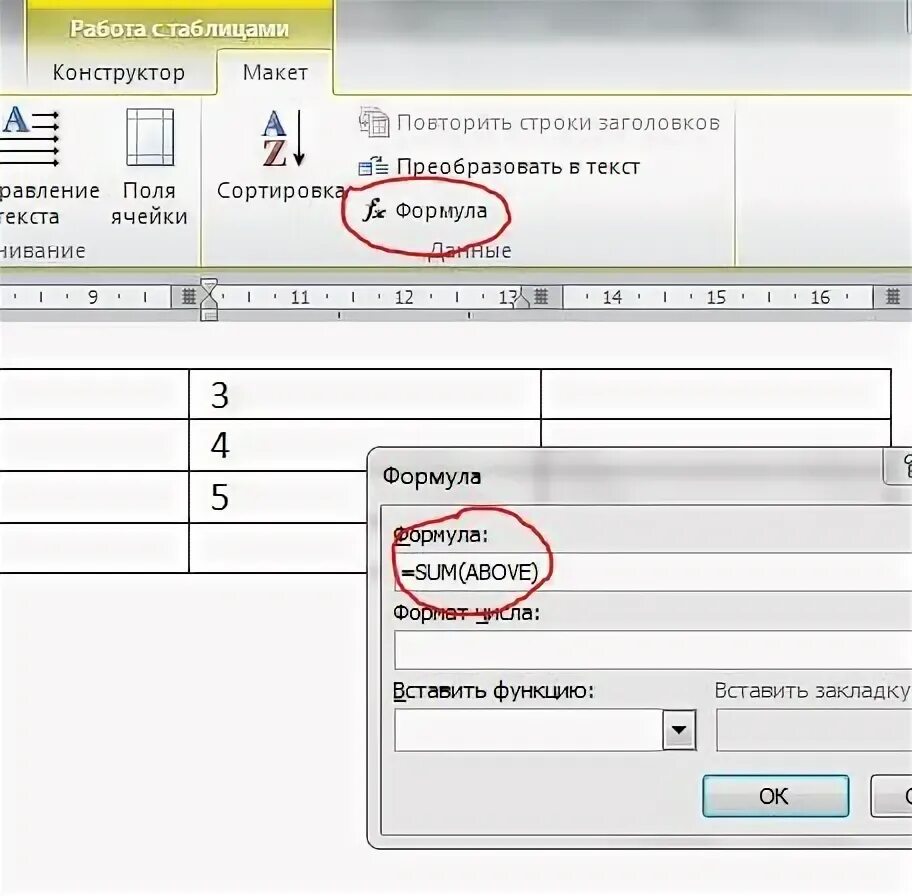
Task: Click the Формат числа input field
Action: [653, 650]
